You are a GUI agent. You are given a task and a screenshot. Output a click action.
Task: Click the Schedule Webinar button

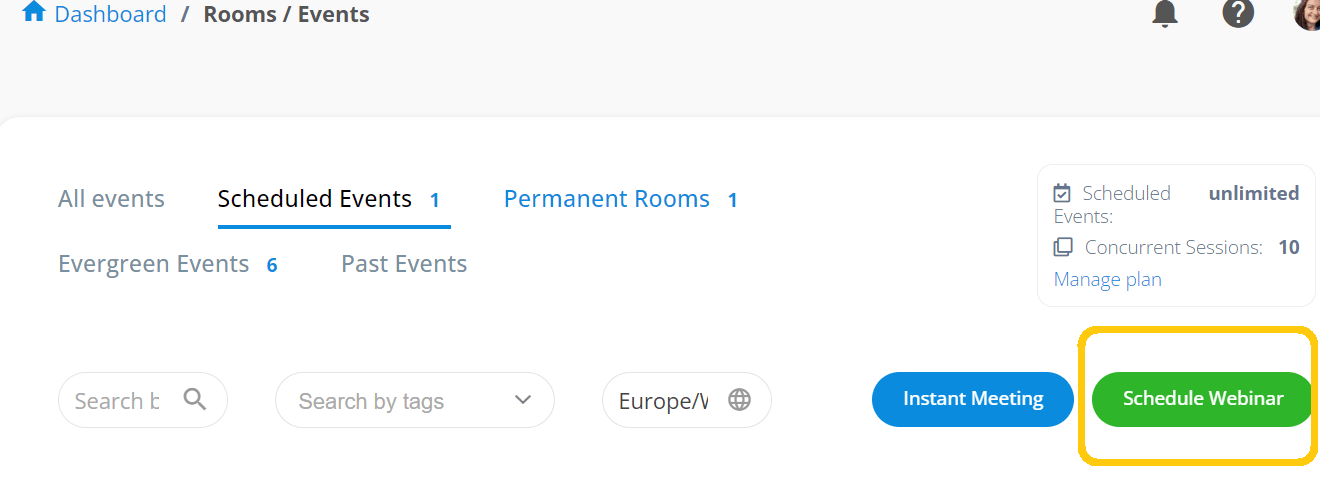[x=1202, y=399]
